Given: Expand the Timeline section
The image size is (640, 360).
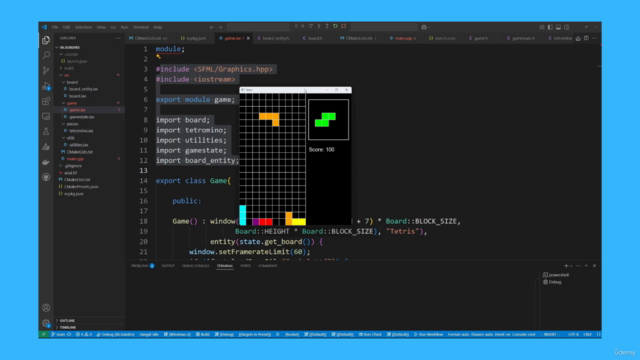Looking at the screenshot, I should 68,327.
